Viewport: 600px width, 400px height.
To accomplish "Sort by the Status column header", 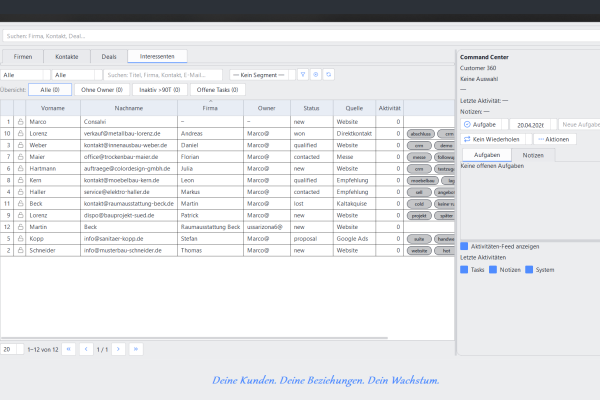I will 311,108.
